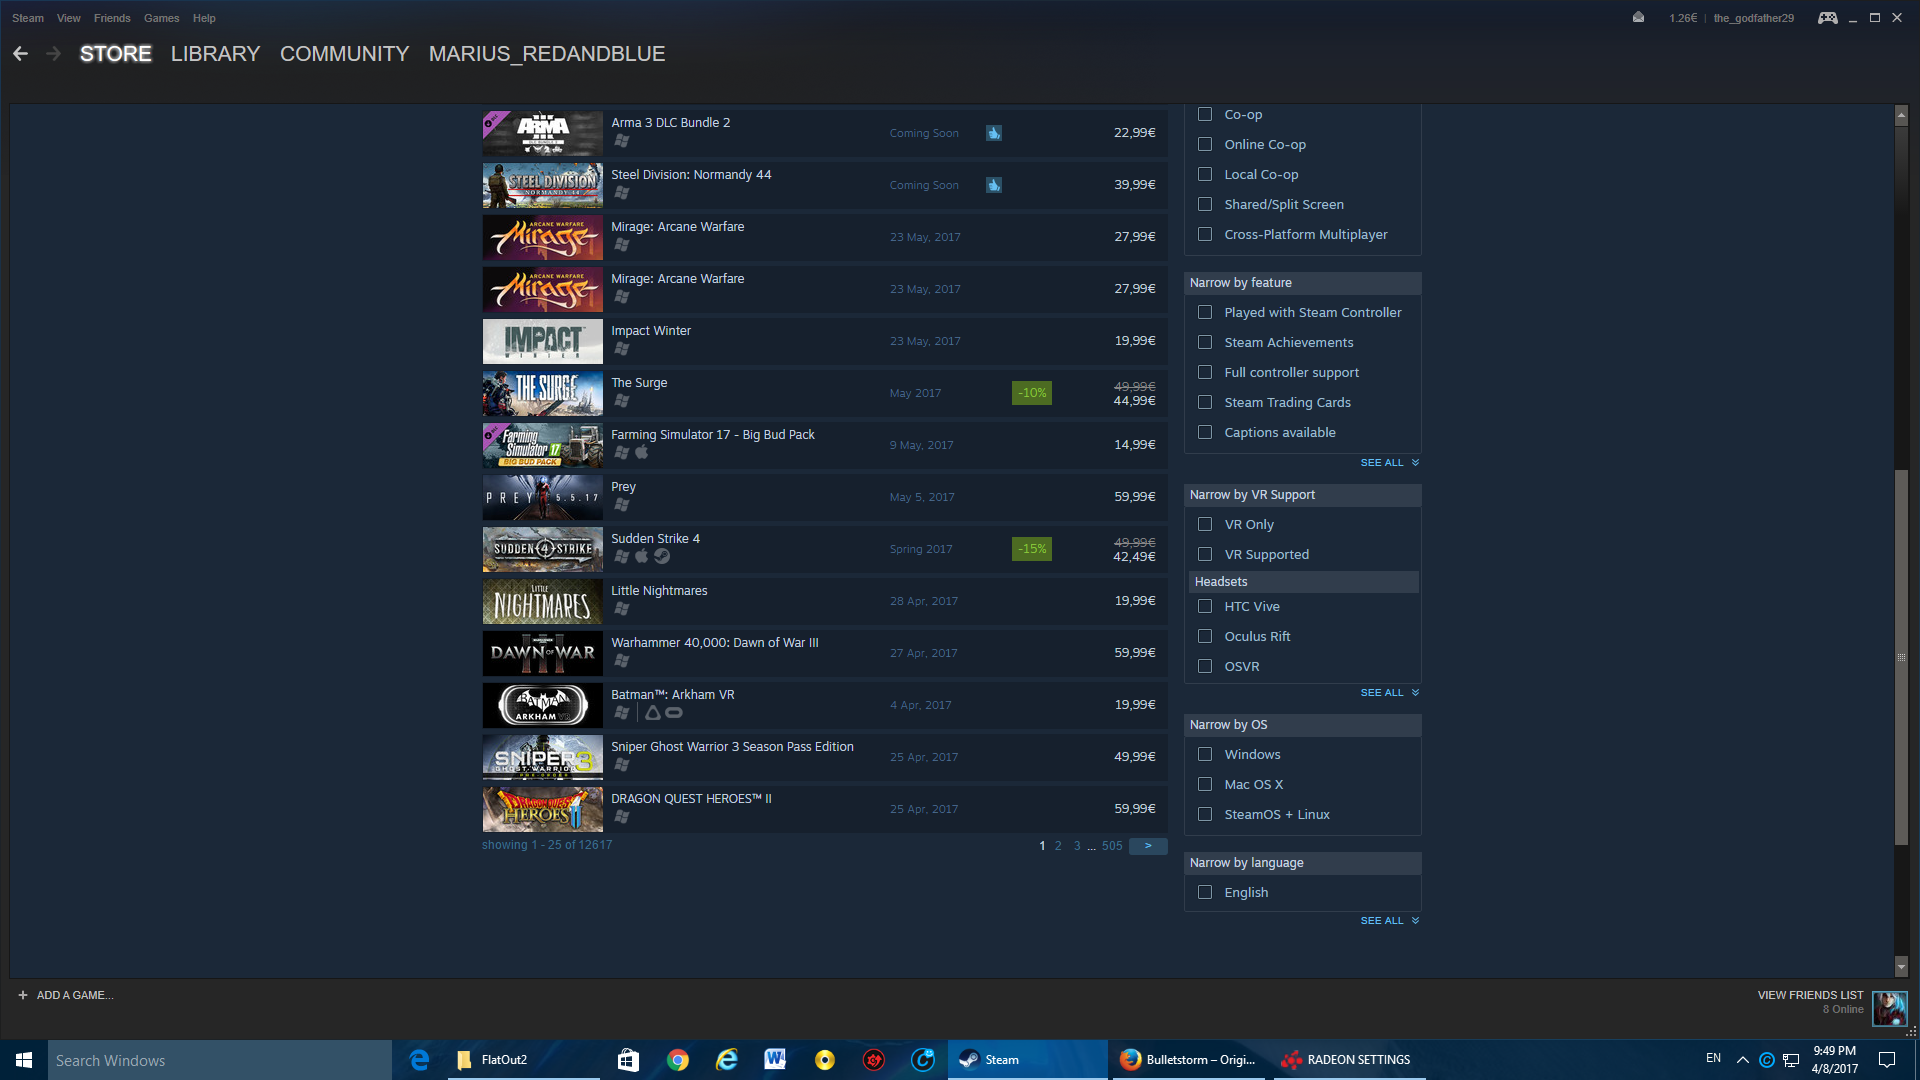
Task: Tick the Windows OS filter checkbox
Action: point(1205,754)
